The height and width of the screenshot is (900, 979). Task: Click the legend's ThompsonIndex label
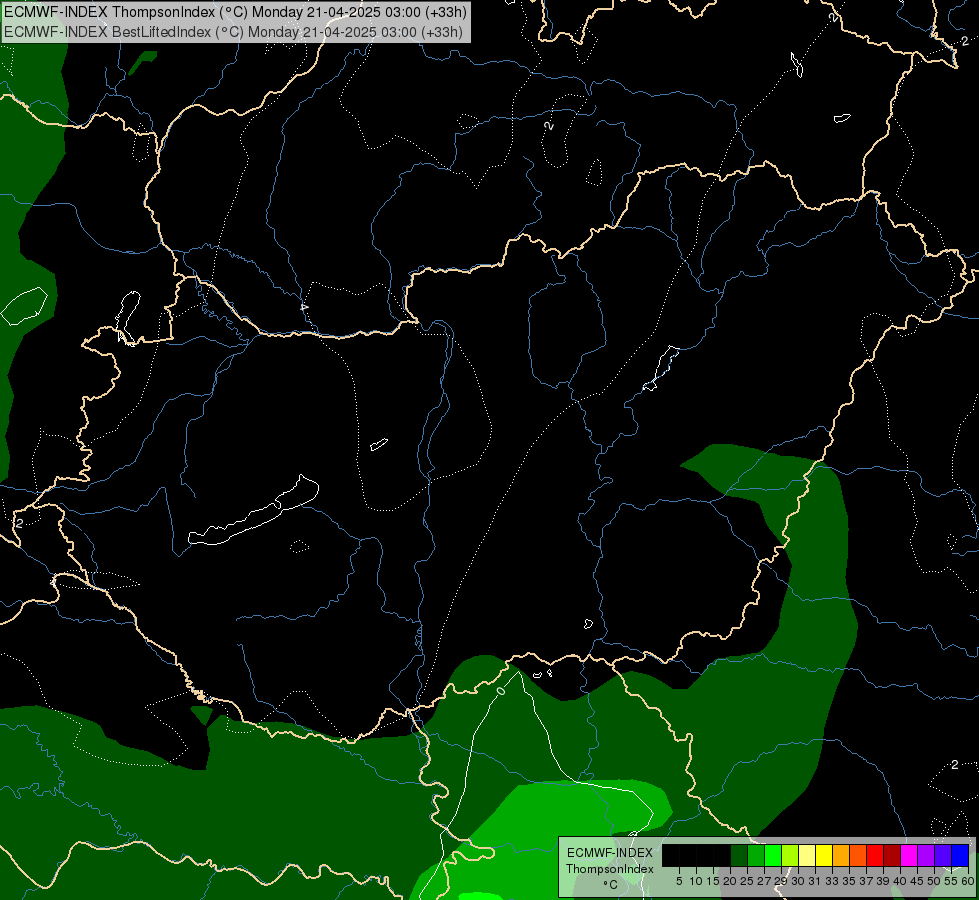(609, 869)
